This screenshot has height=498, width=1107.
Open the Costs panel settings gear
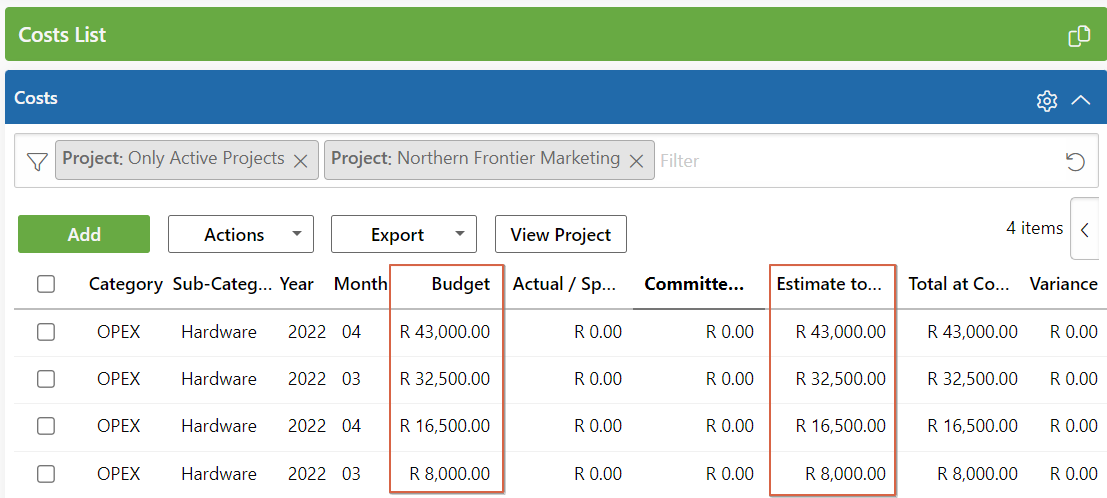coord(1047,100)
